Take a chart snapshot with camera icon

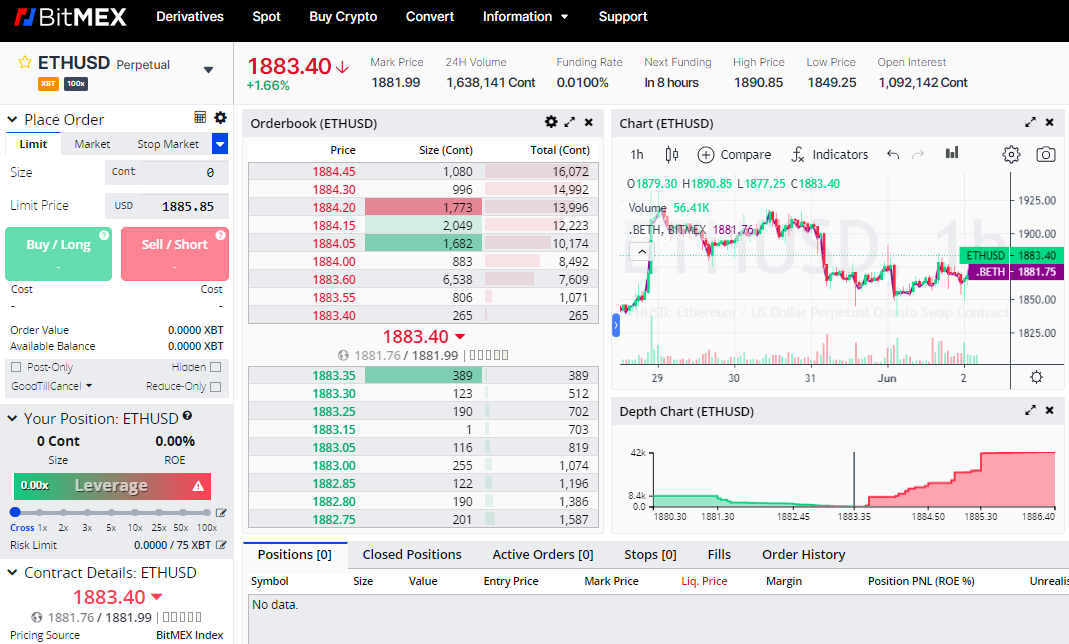point(1046,155)
